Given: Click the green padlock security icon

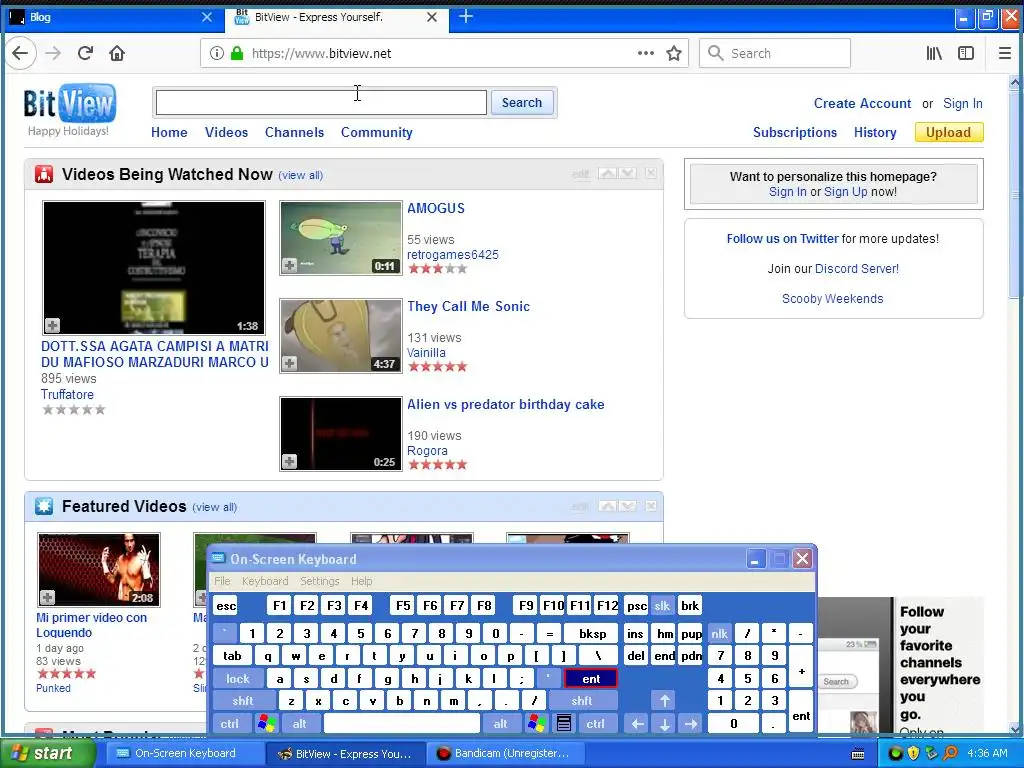Looking at the screenshot, I should pyautogui.click(x=237, y=54).
